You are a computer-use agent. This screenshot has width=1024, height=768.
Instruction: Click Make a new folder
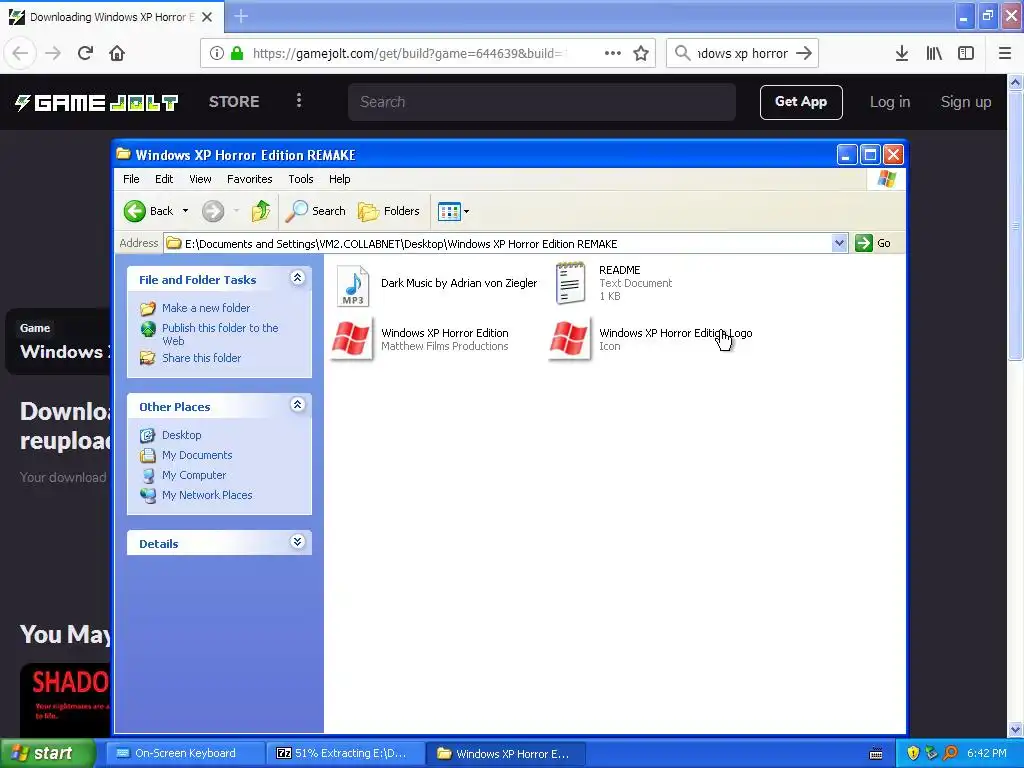(x=206, y=308)
